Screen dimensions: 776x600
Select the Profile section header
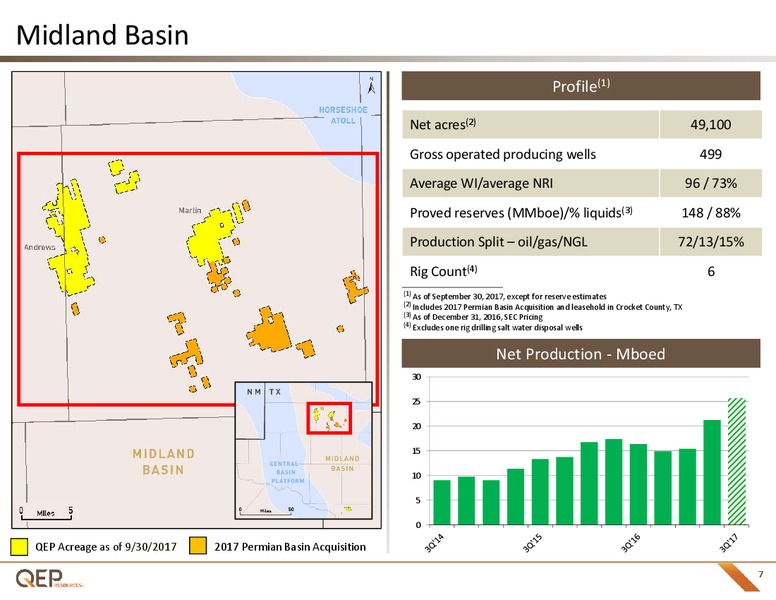pos(581,86)
